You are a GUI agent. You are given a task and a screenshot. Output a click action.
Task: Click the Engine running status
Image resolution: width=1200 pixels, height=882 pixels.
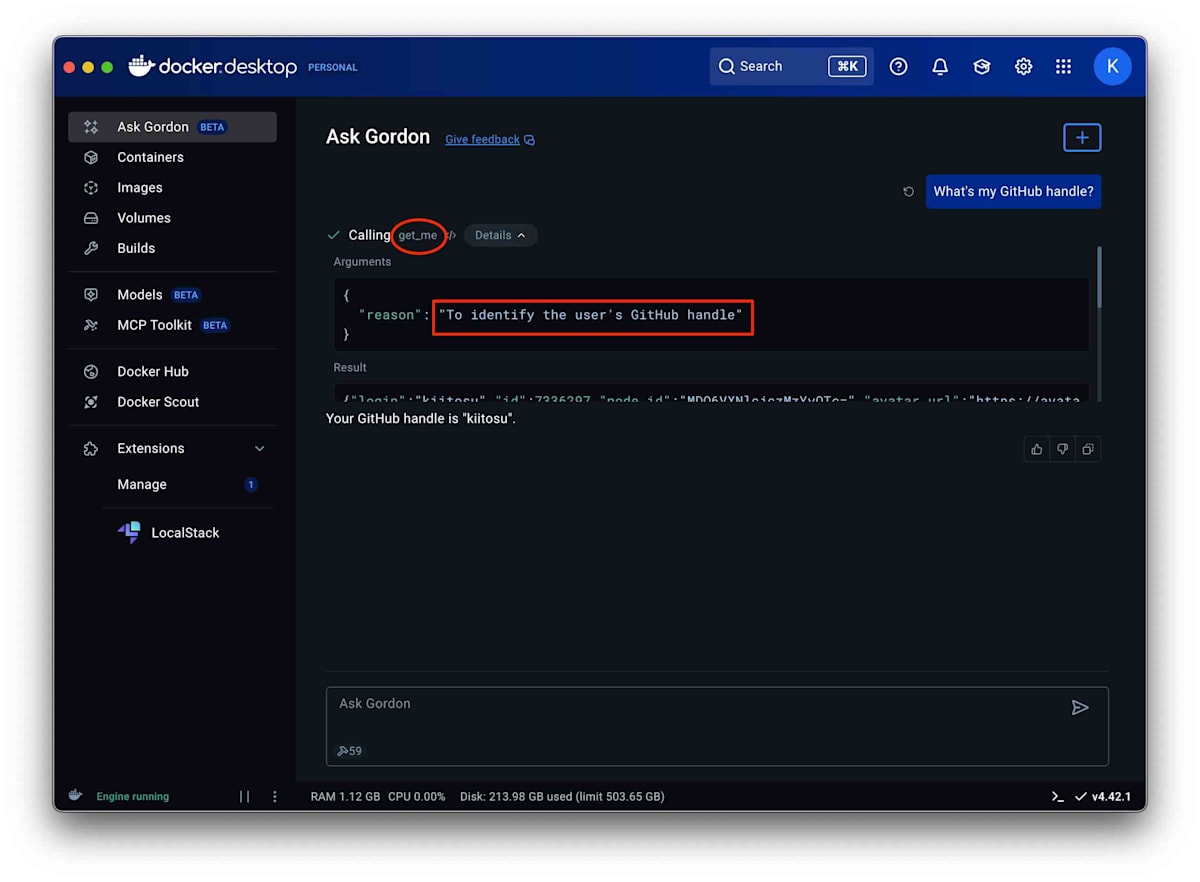coord(133,797)
